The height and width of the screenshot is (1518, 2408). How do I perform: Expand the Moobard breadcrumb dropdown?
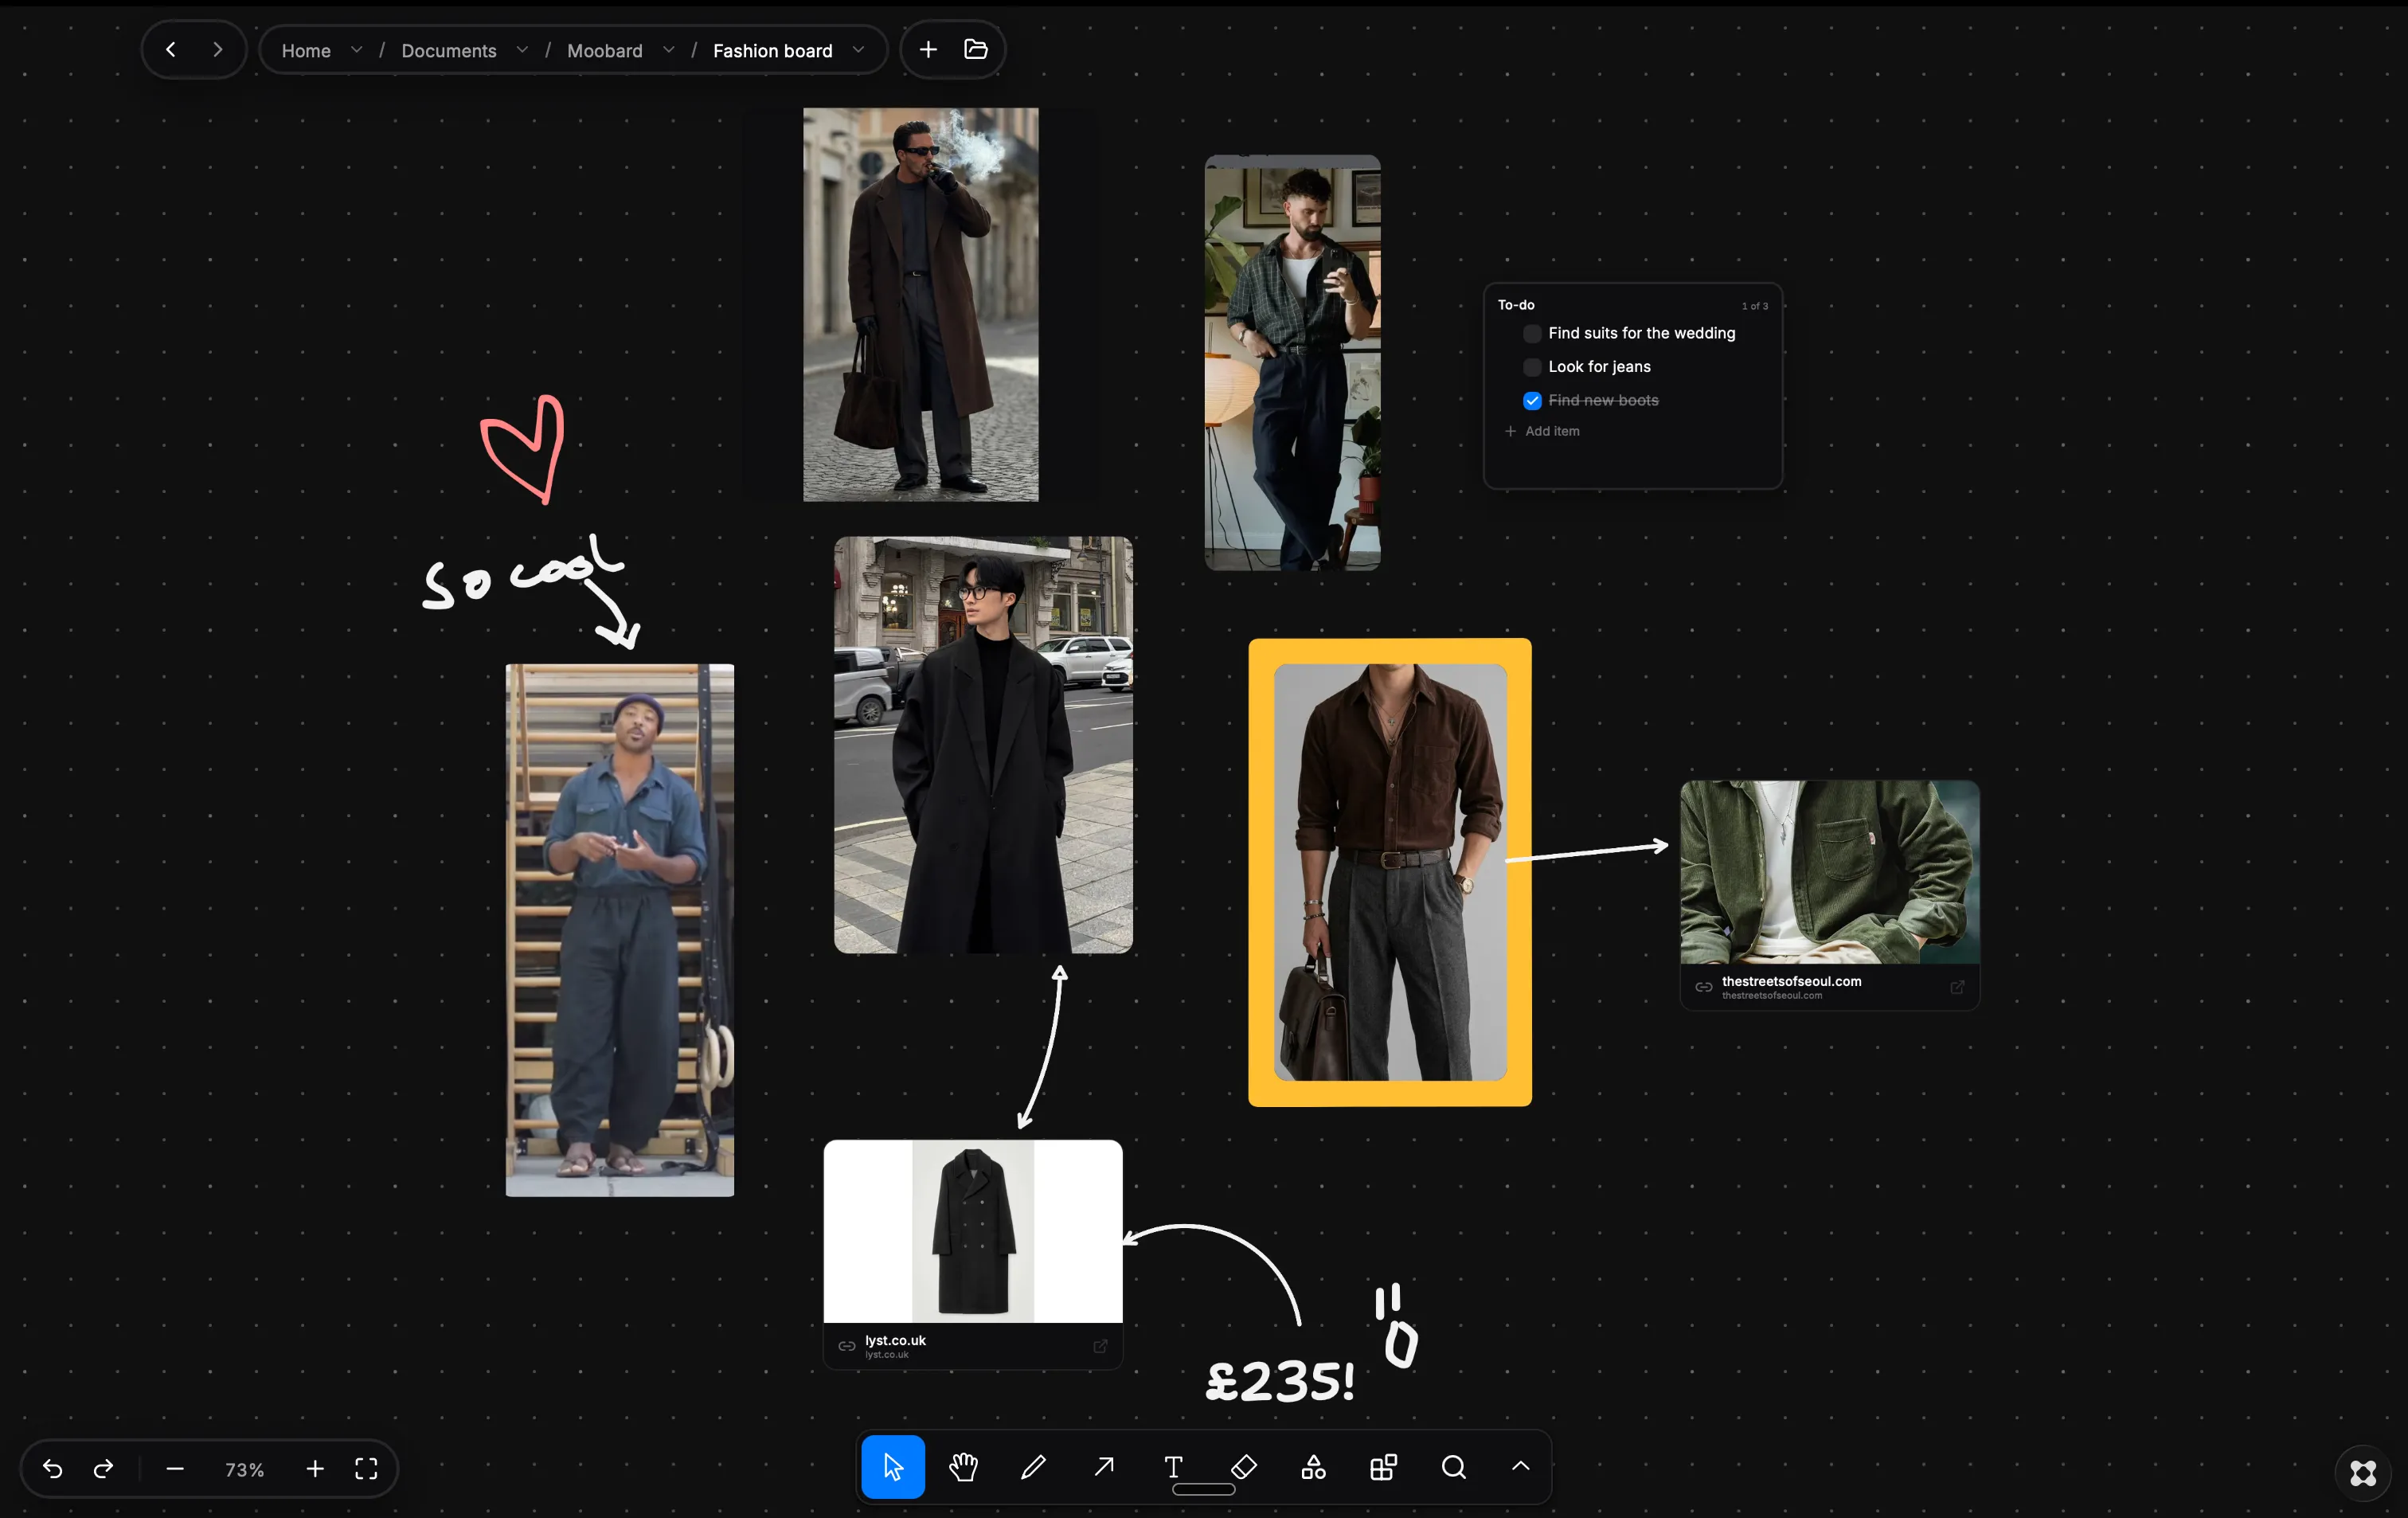(668, 50)
